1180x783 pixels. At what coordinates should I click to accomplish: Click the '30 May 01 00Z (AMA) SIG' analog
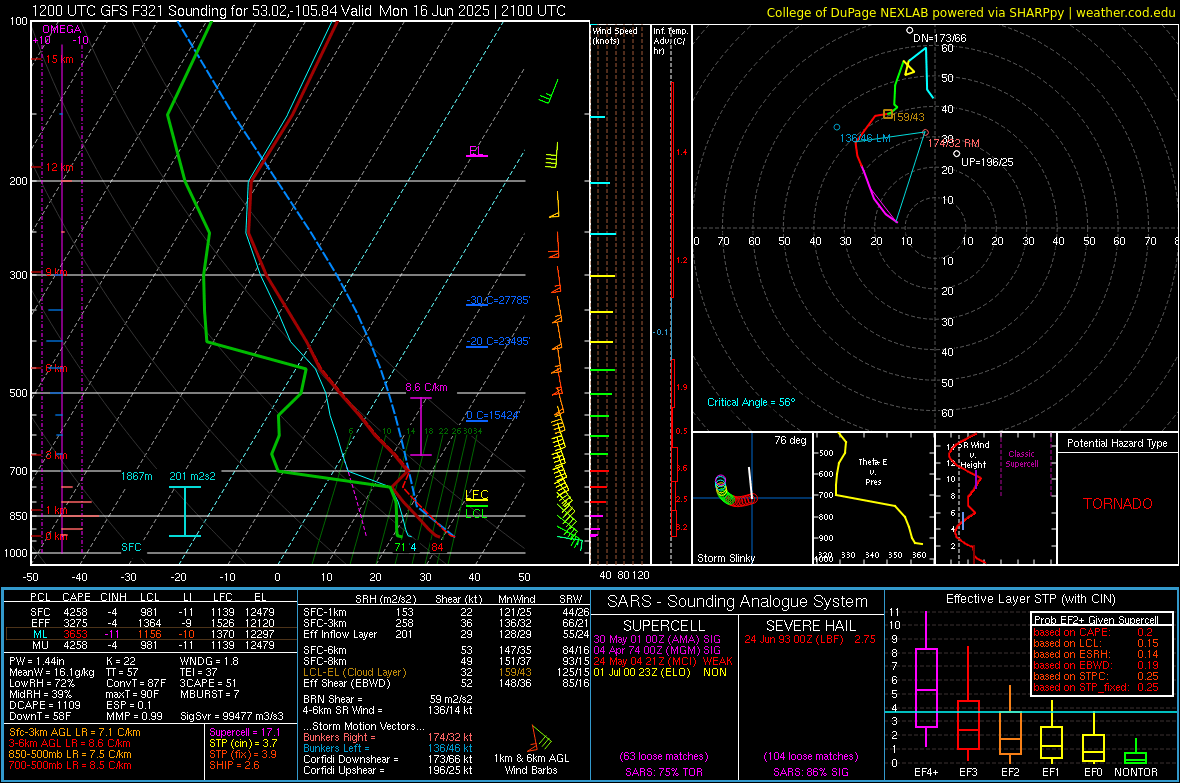click(656, 639)
